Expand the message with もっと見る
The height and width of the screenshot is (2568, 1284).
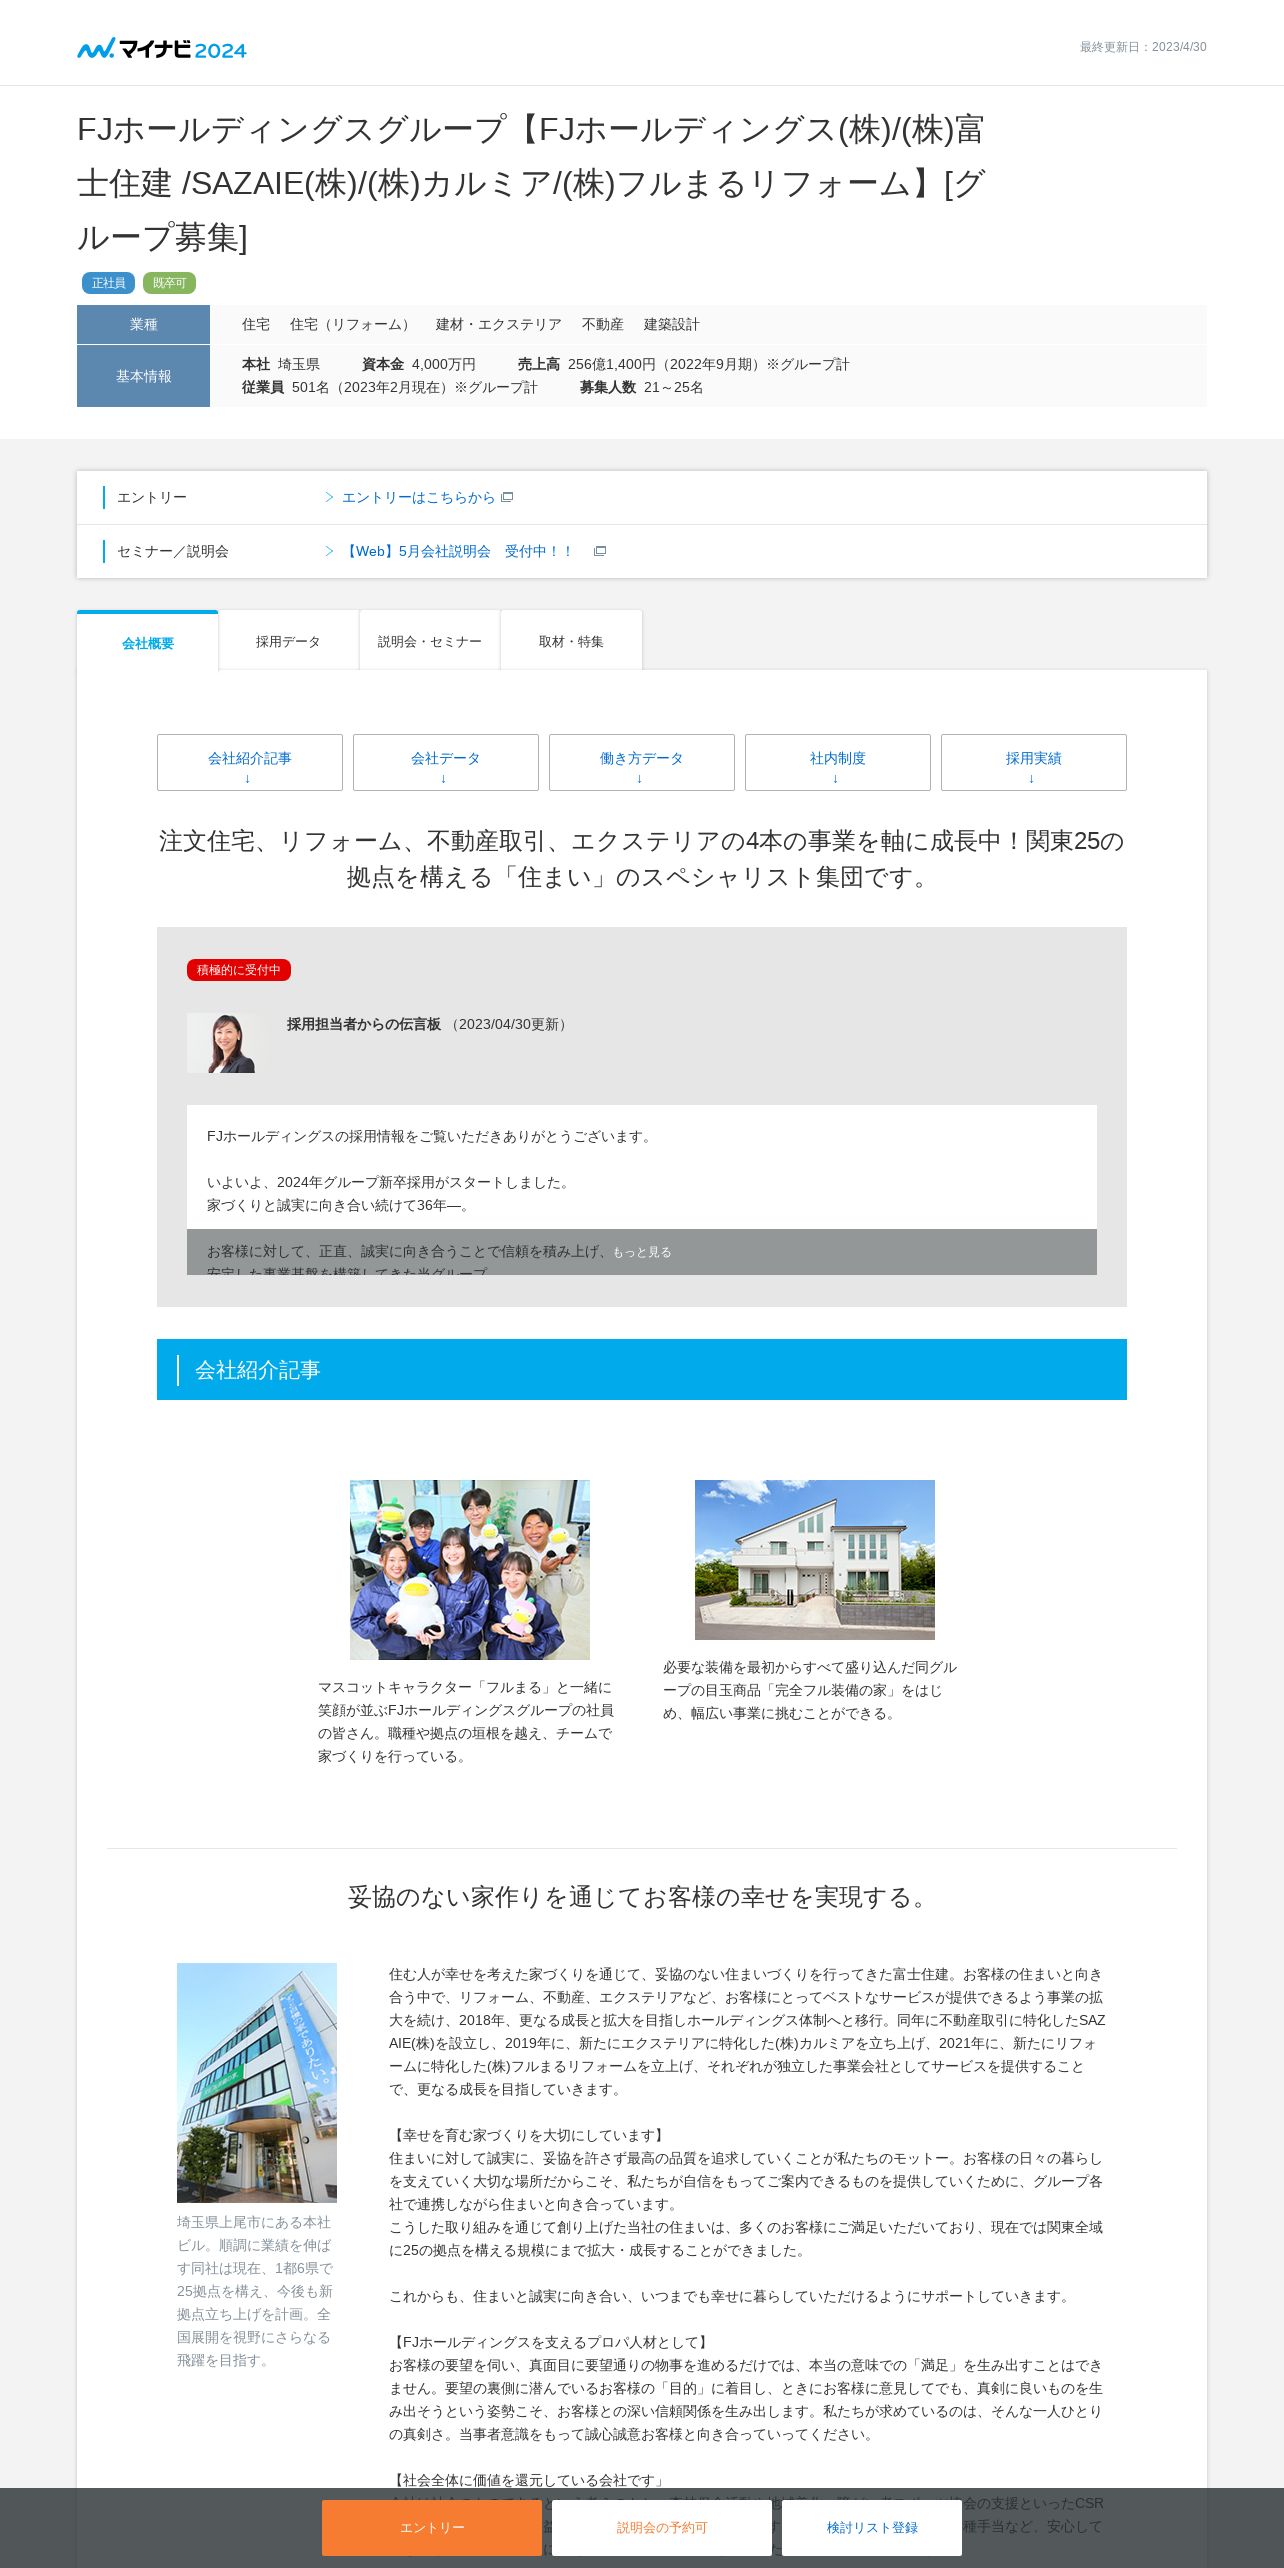[x=642, y=1252]
